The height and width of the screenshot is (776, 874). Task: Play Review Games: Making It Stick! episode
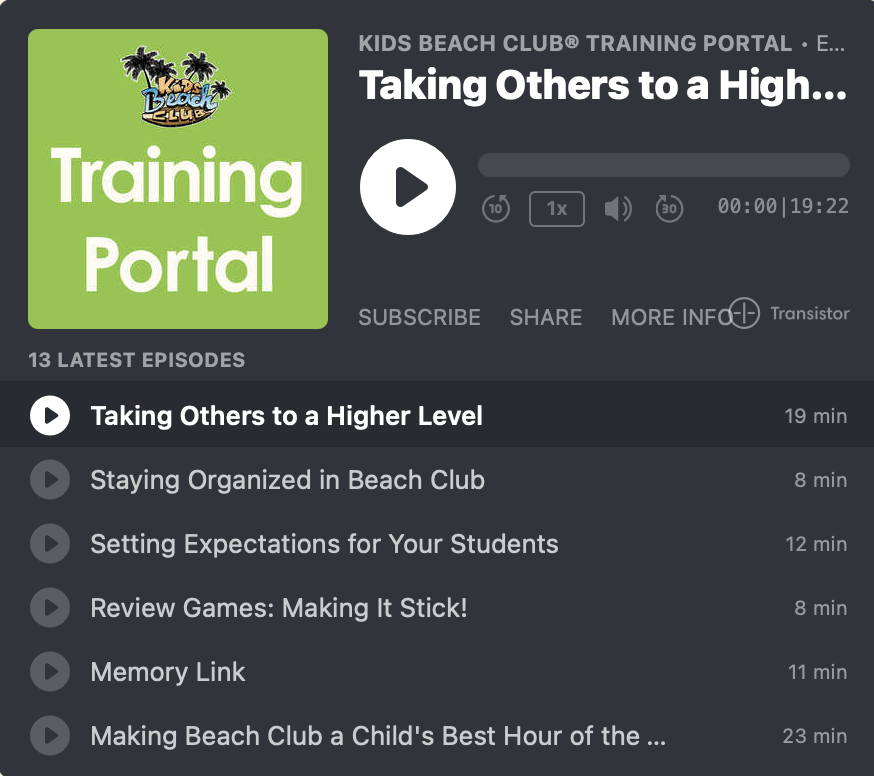tap(50, 608)
